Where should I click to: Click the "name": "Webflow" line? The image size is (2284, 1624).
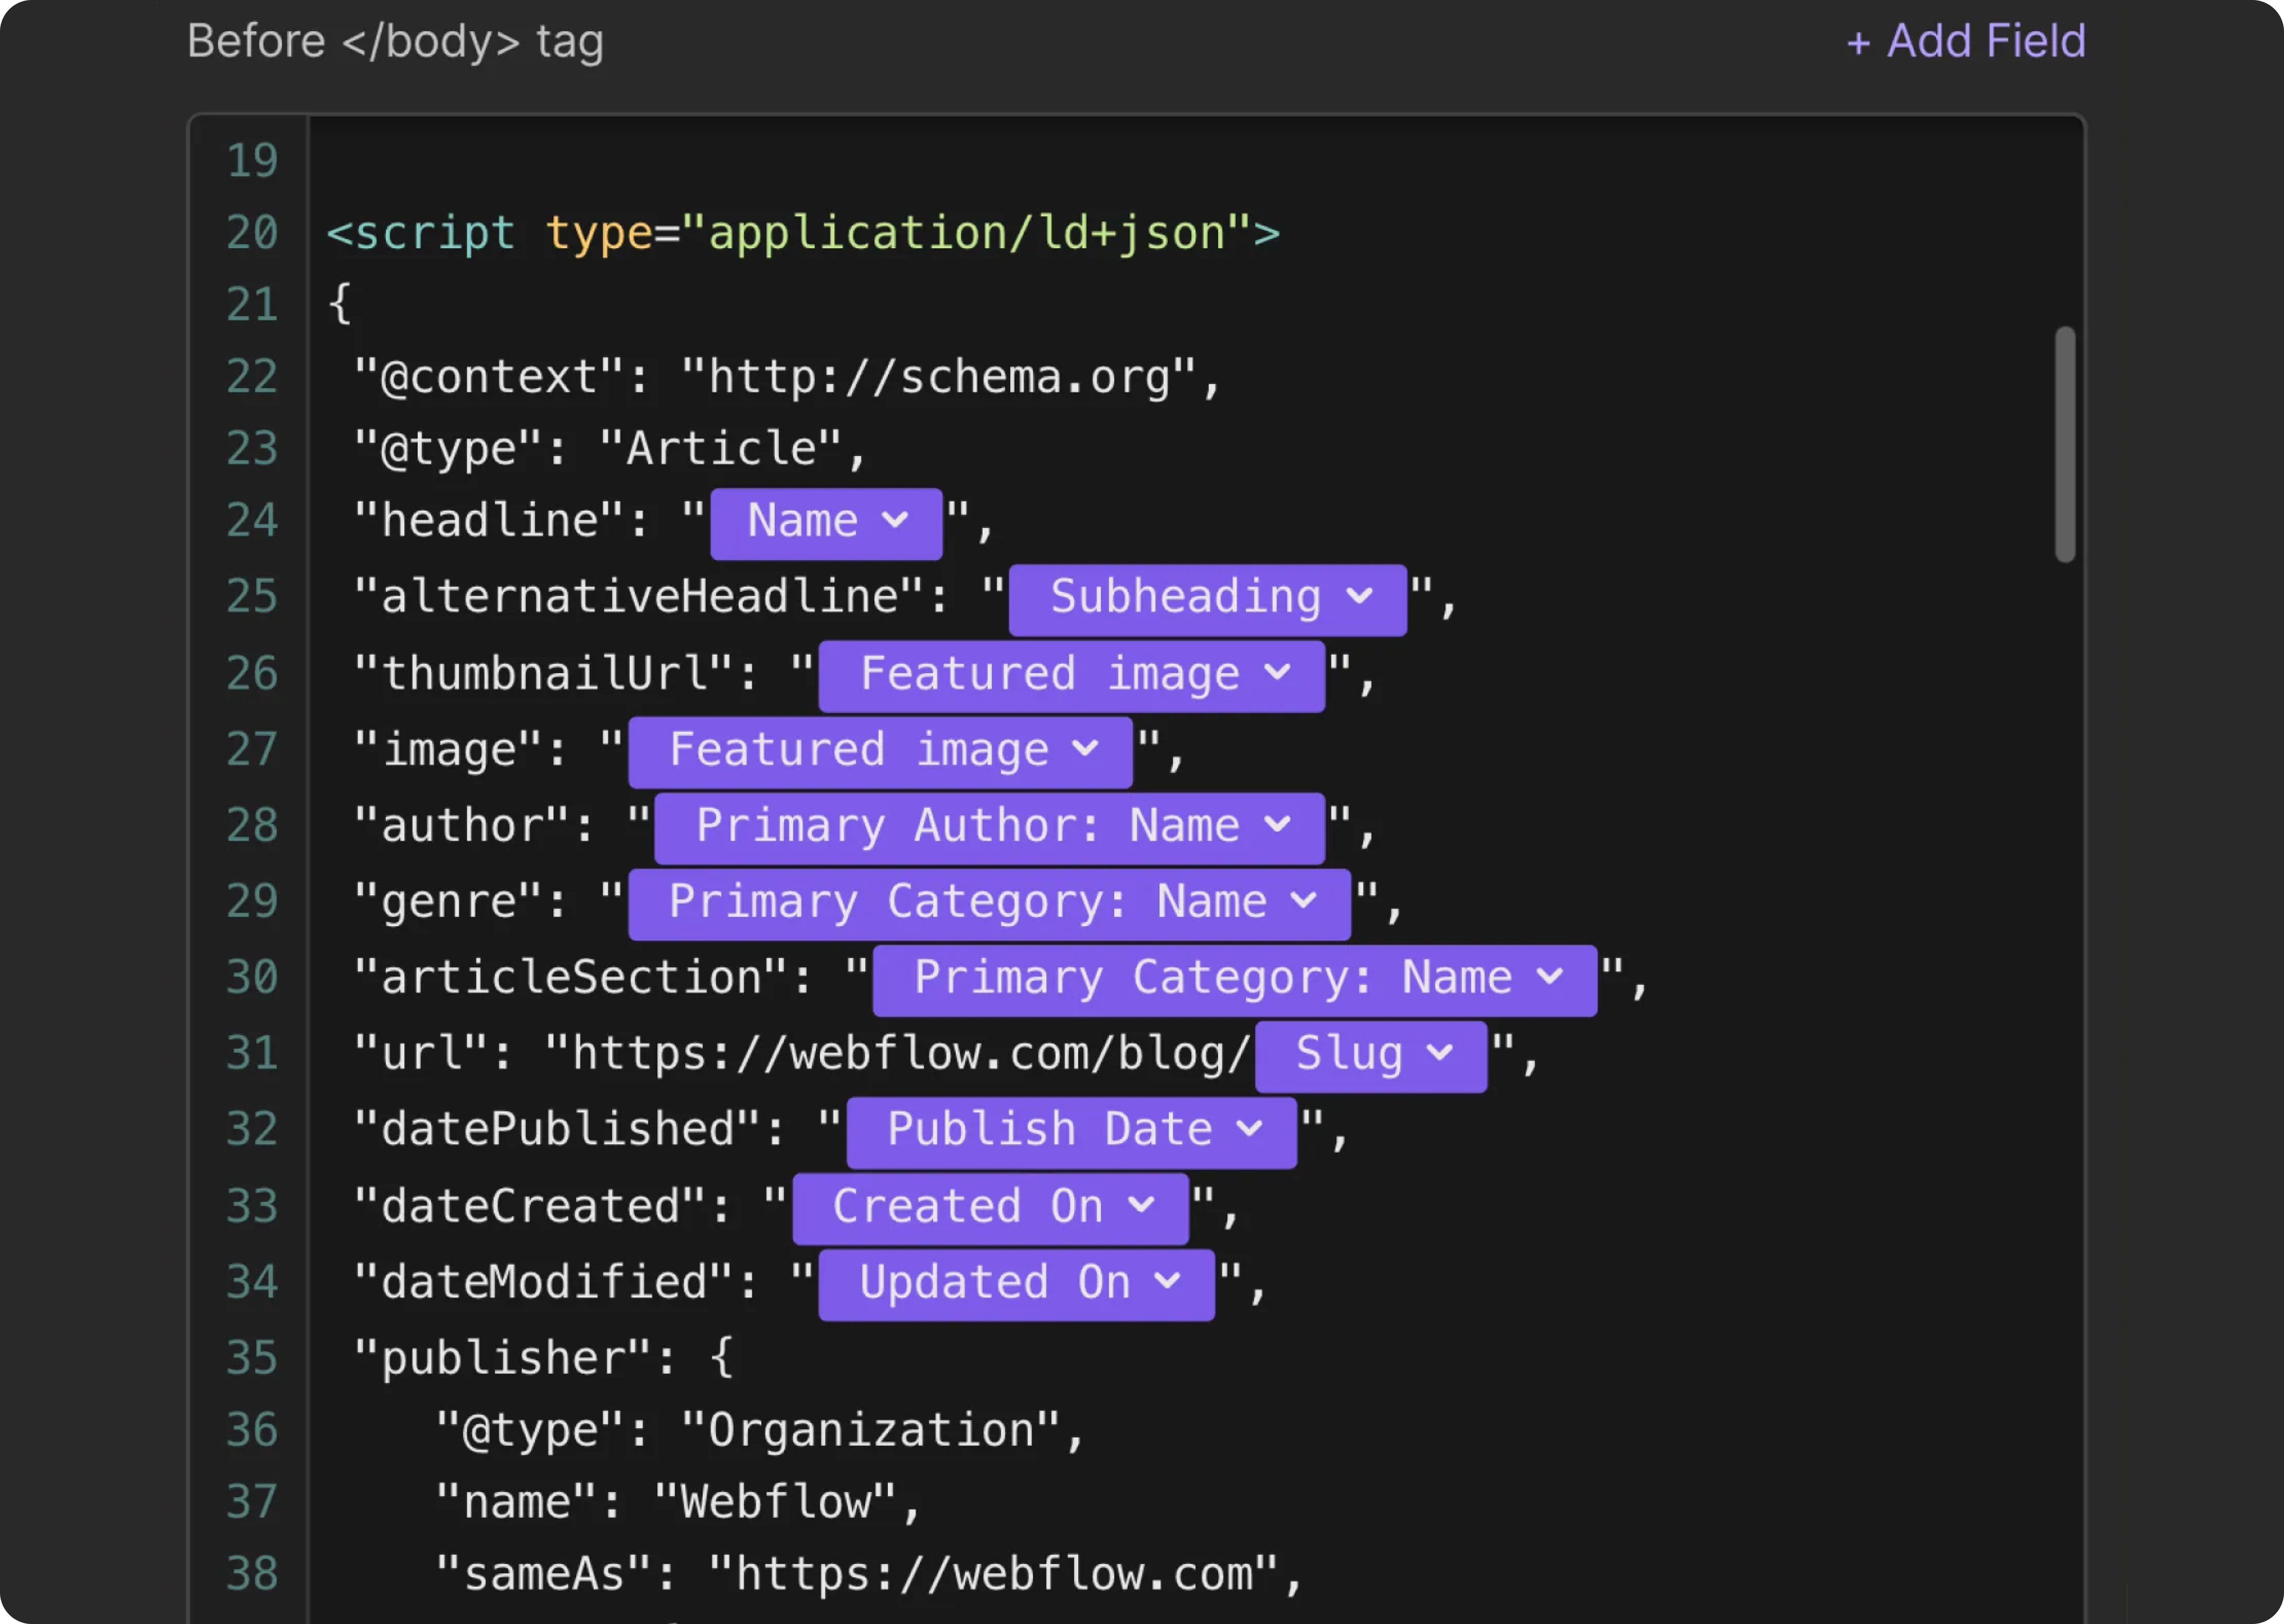pos(678,1503)
